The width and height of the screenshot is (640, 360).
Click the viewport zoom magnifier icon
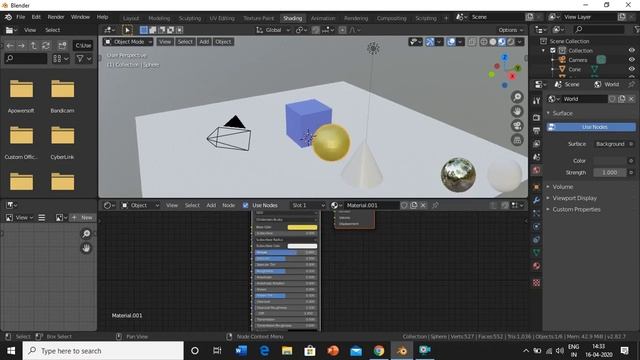517,97
